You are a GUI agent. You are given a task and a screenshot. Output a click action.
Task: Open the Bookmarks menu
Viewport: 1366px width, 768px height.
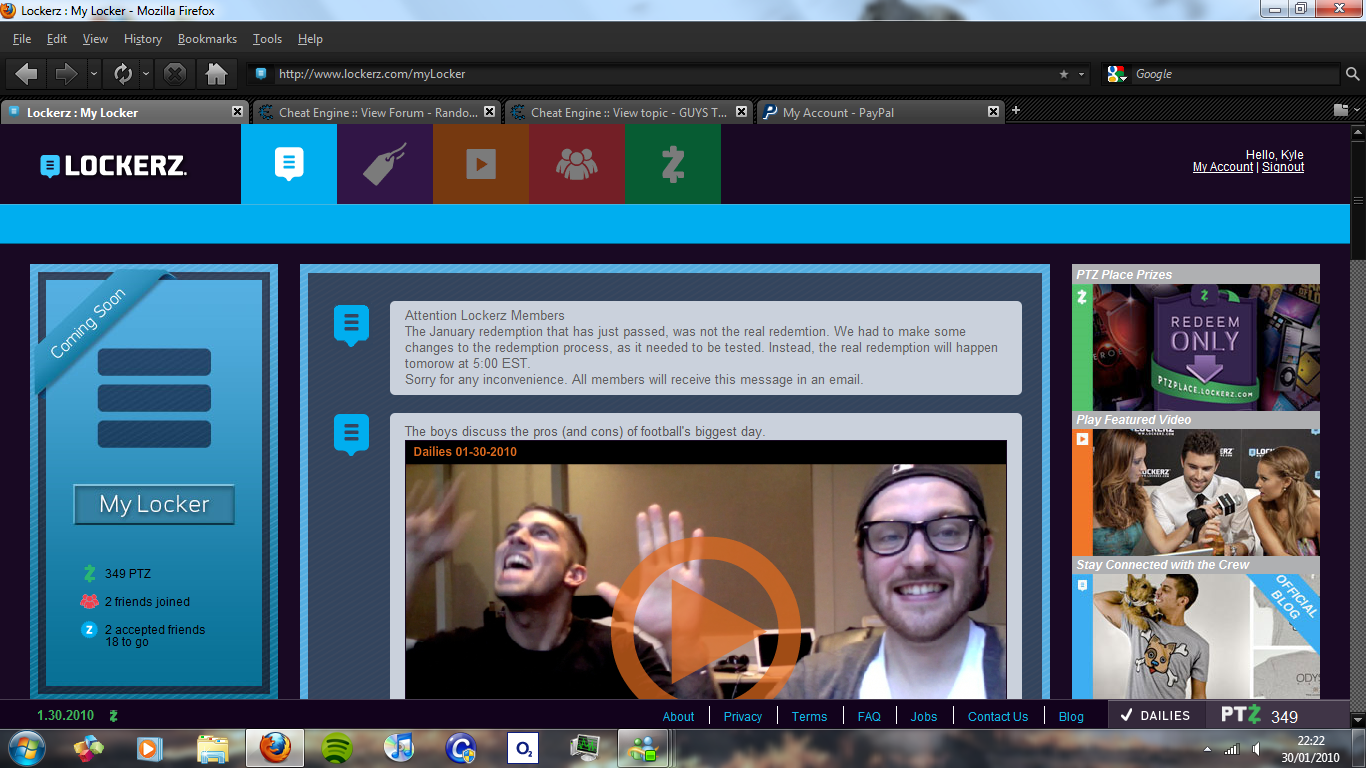click(207, 39)
